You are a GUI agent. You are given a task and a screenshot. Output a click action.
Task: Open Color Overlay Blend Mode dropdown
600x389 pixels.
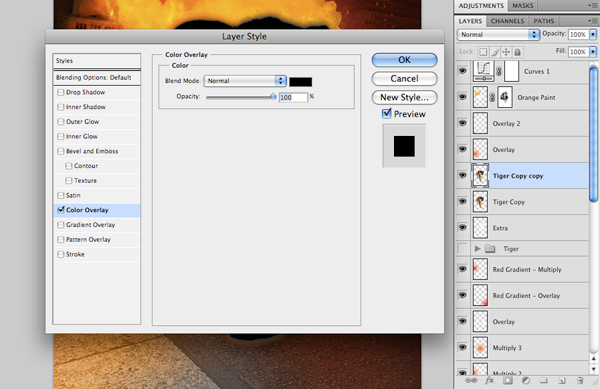pyautogui.click(x=245, y=81)
